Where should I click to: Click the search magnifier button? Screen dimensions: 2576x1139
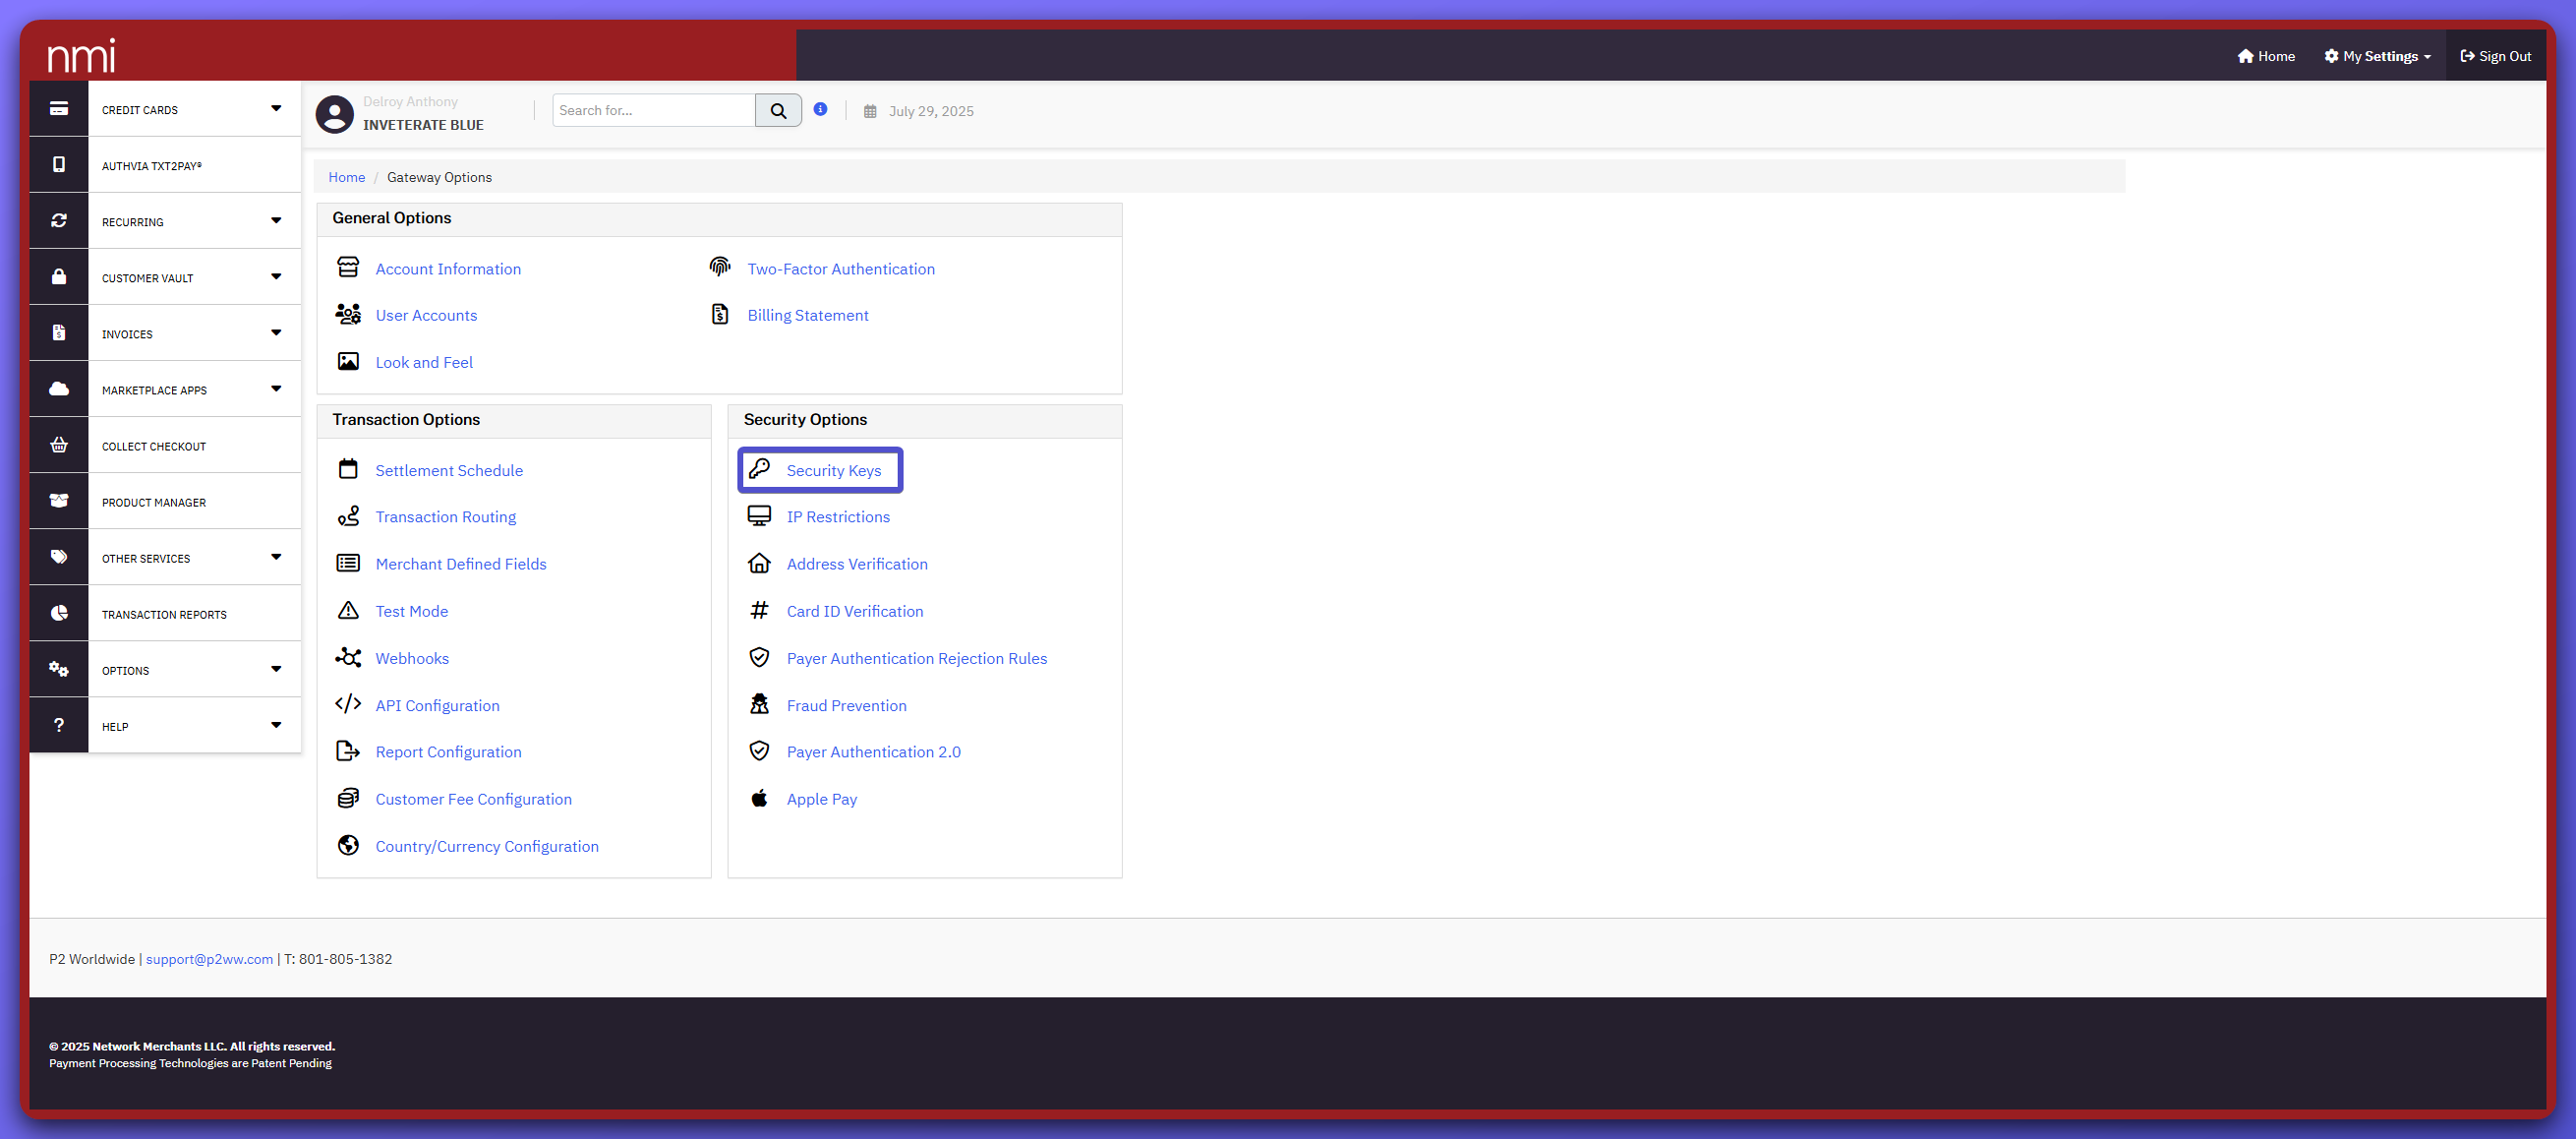(x=777, y=110)
